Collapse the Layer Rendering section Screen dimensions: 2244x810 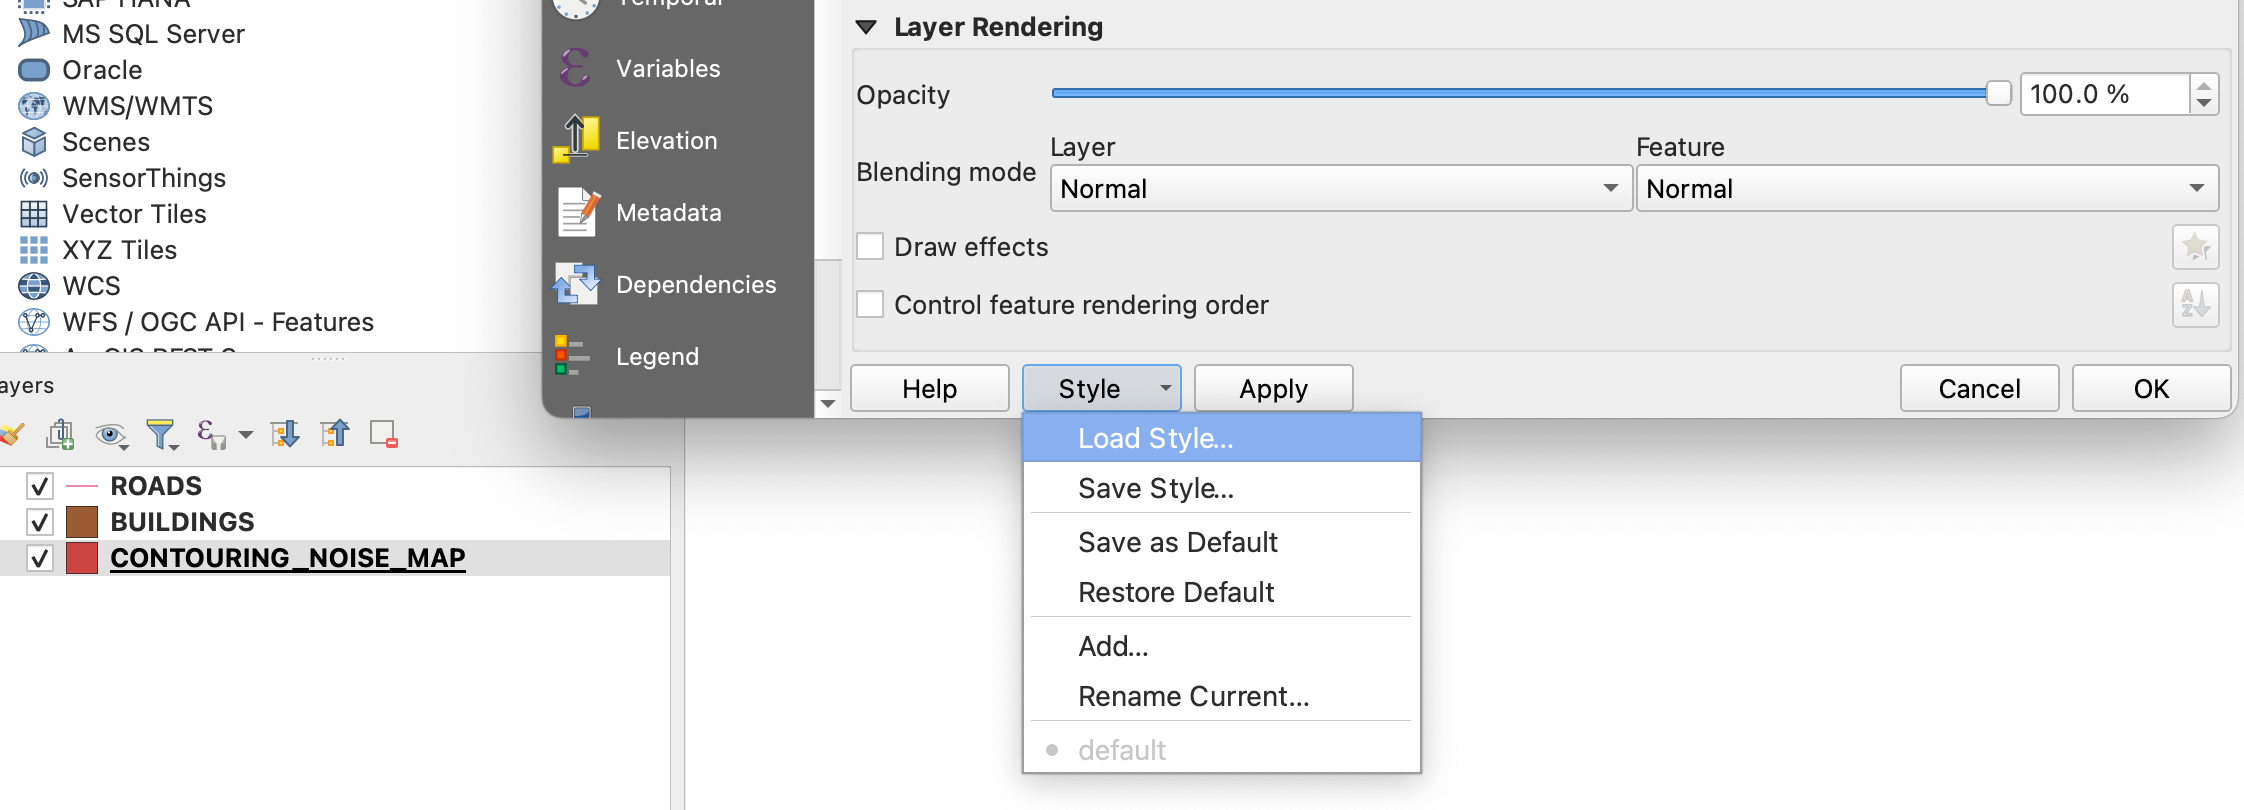[x=866, y=27]
